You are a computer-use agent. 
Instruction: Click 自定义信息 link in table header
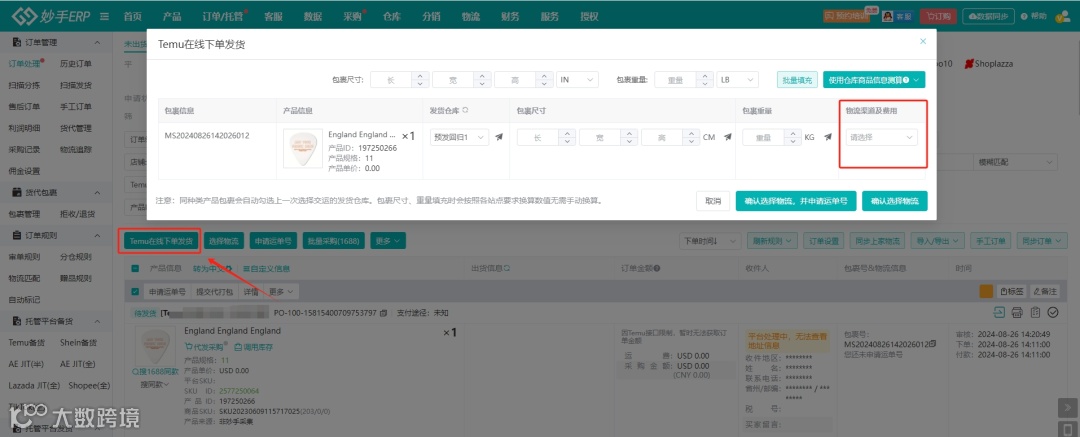[266, 269]
